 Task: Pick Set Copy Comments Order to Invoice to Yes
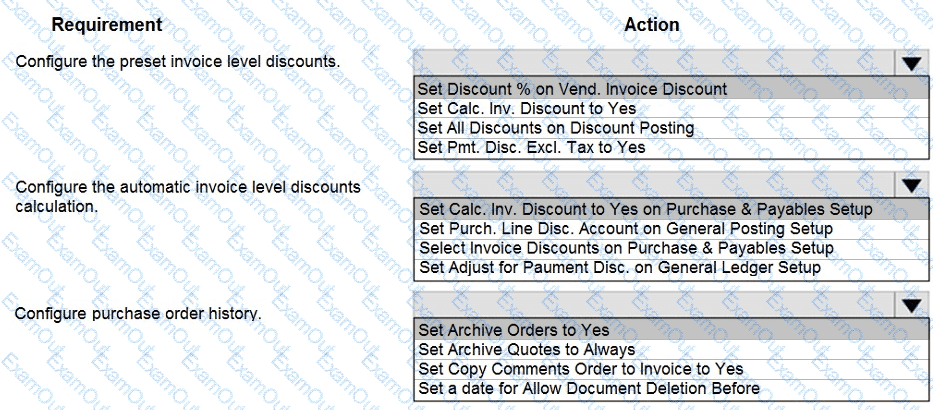pyautogui.click(x=580, y=368)
